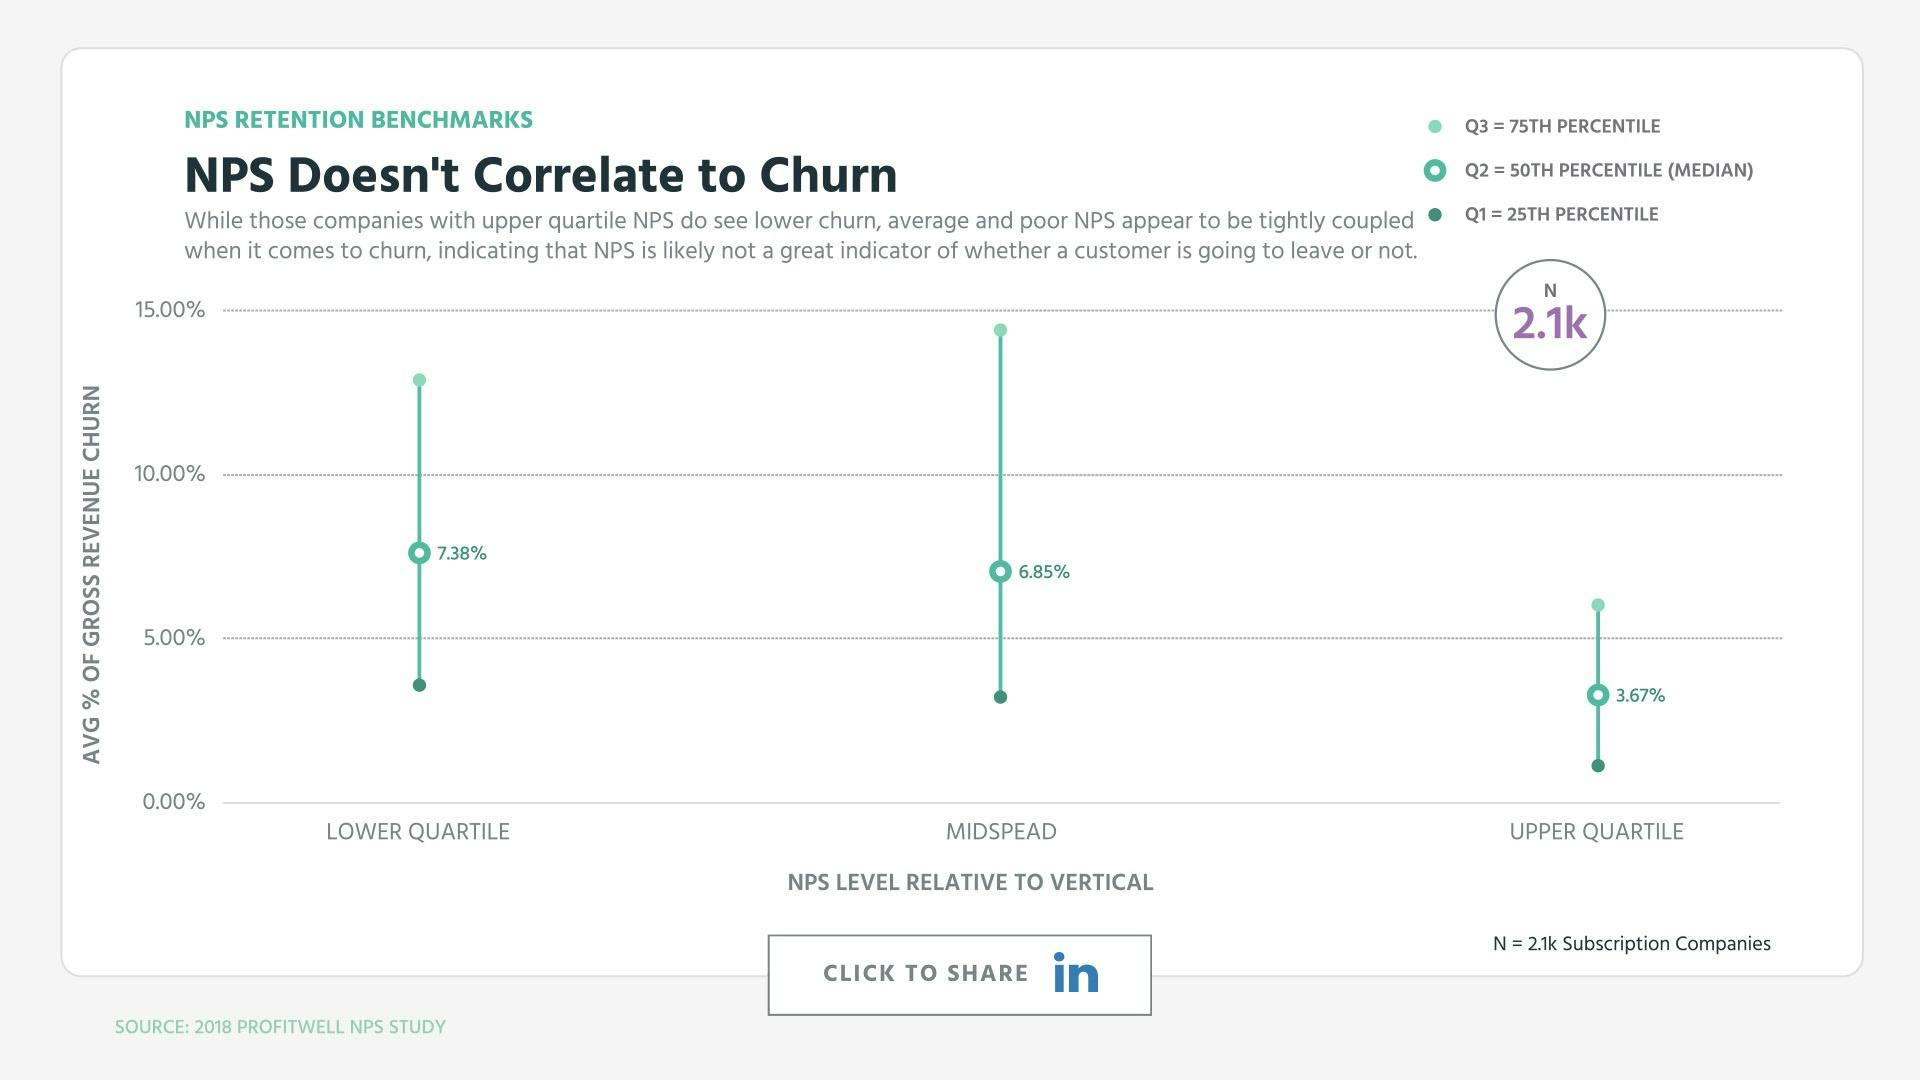Expand the Midspead category label
This screenshot has height=1080, width=1920.
(999, 831)
